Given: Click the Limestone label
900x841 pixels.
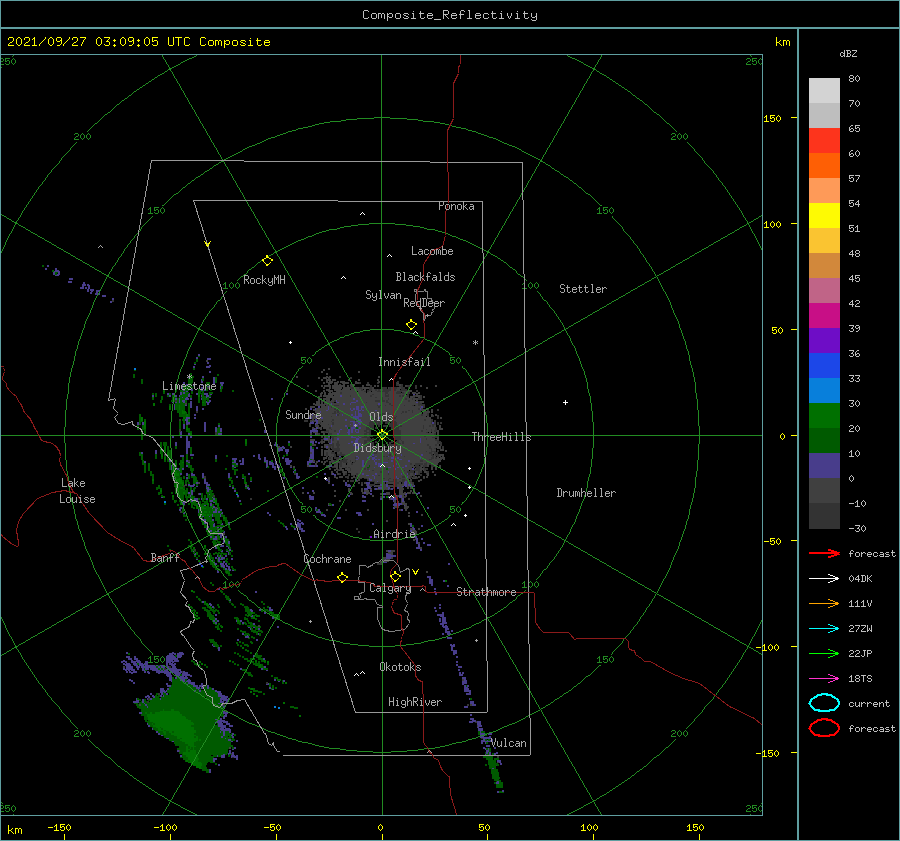Looking at the screenshot, I should point(189,386).
